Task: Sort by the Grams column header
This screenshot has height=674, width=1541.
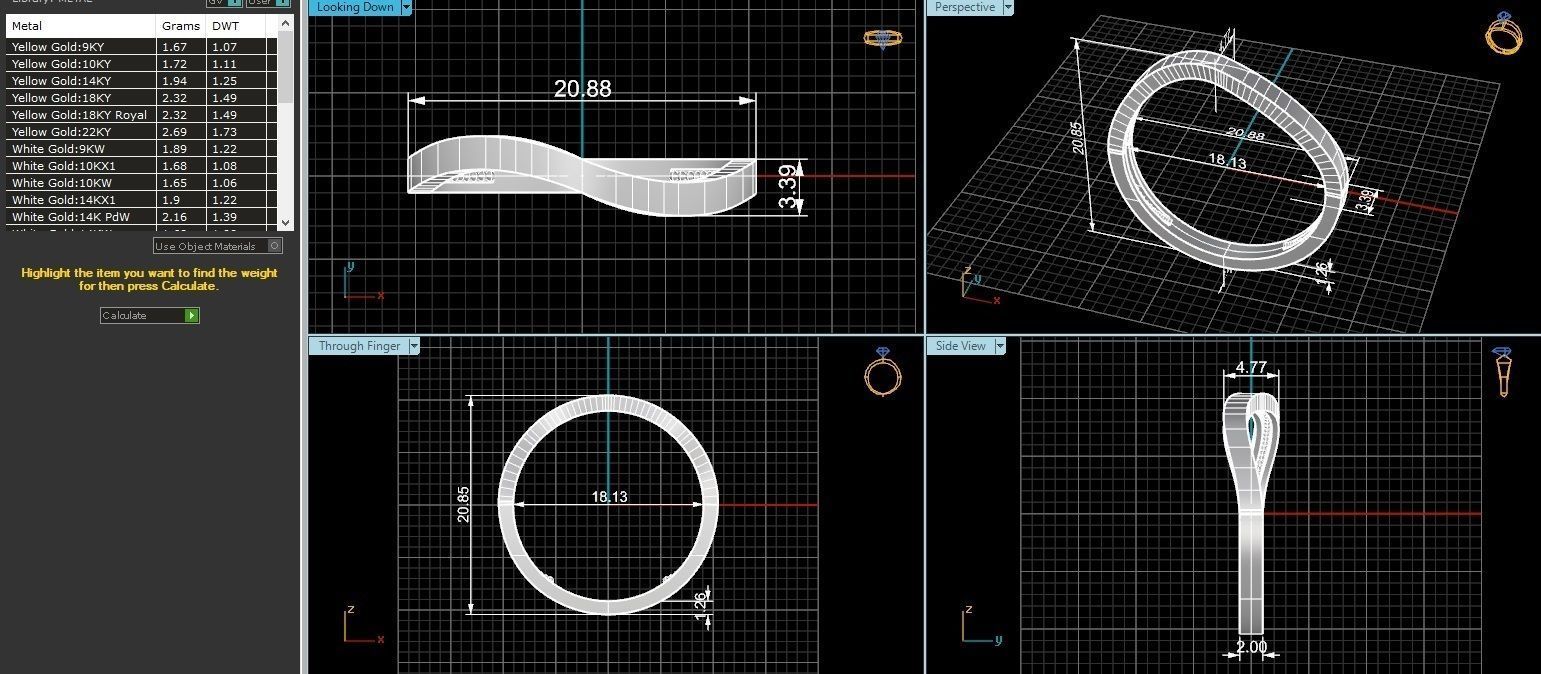Action: click(182, 26)
